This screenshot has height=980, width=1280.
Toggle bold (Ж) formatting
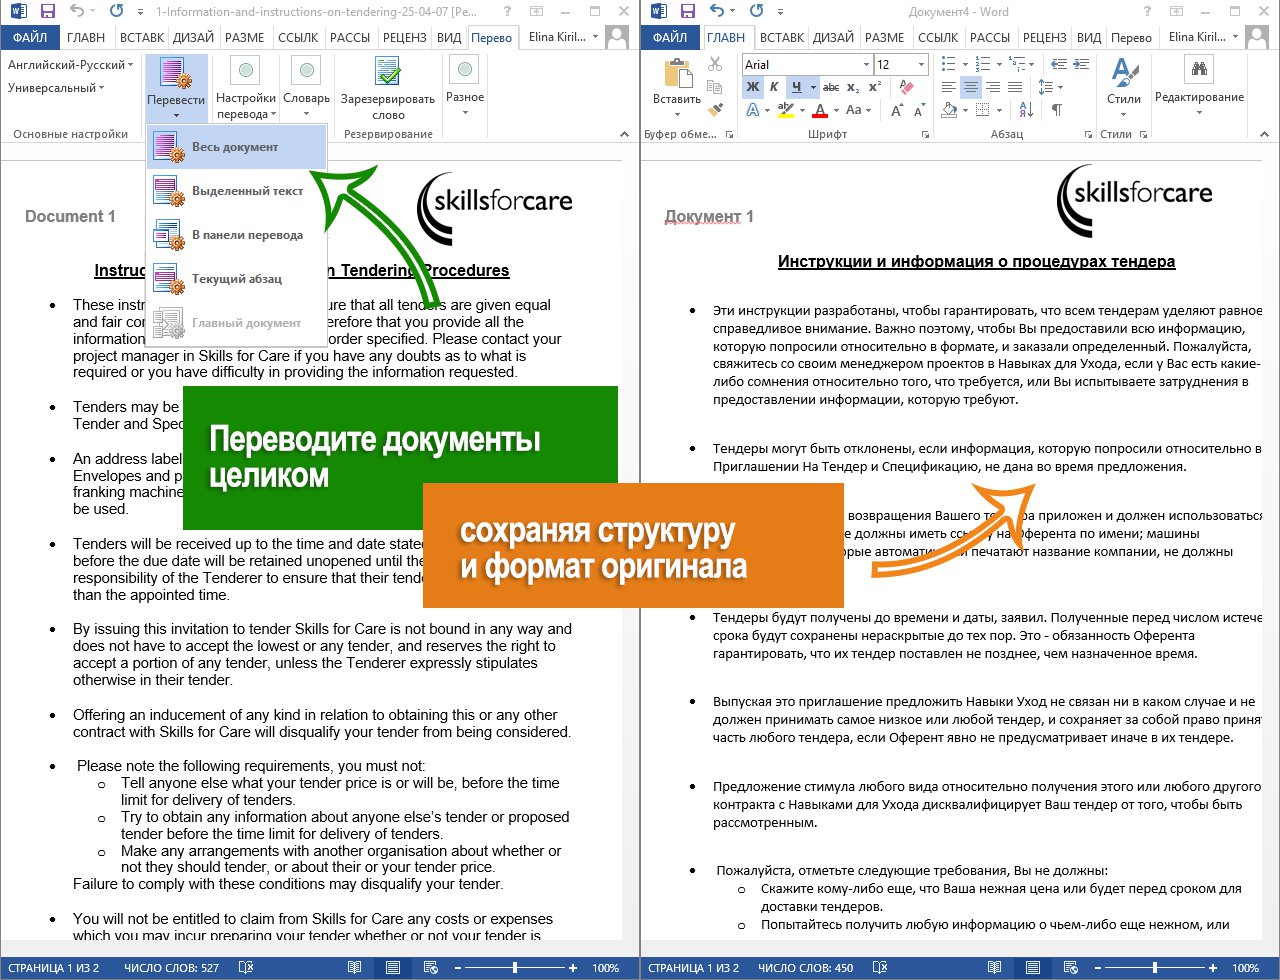click(x=753, y=87)
